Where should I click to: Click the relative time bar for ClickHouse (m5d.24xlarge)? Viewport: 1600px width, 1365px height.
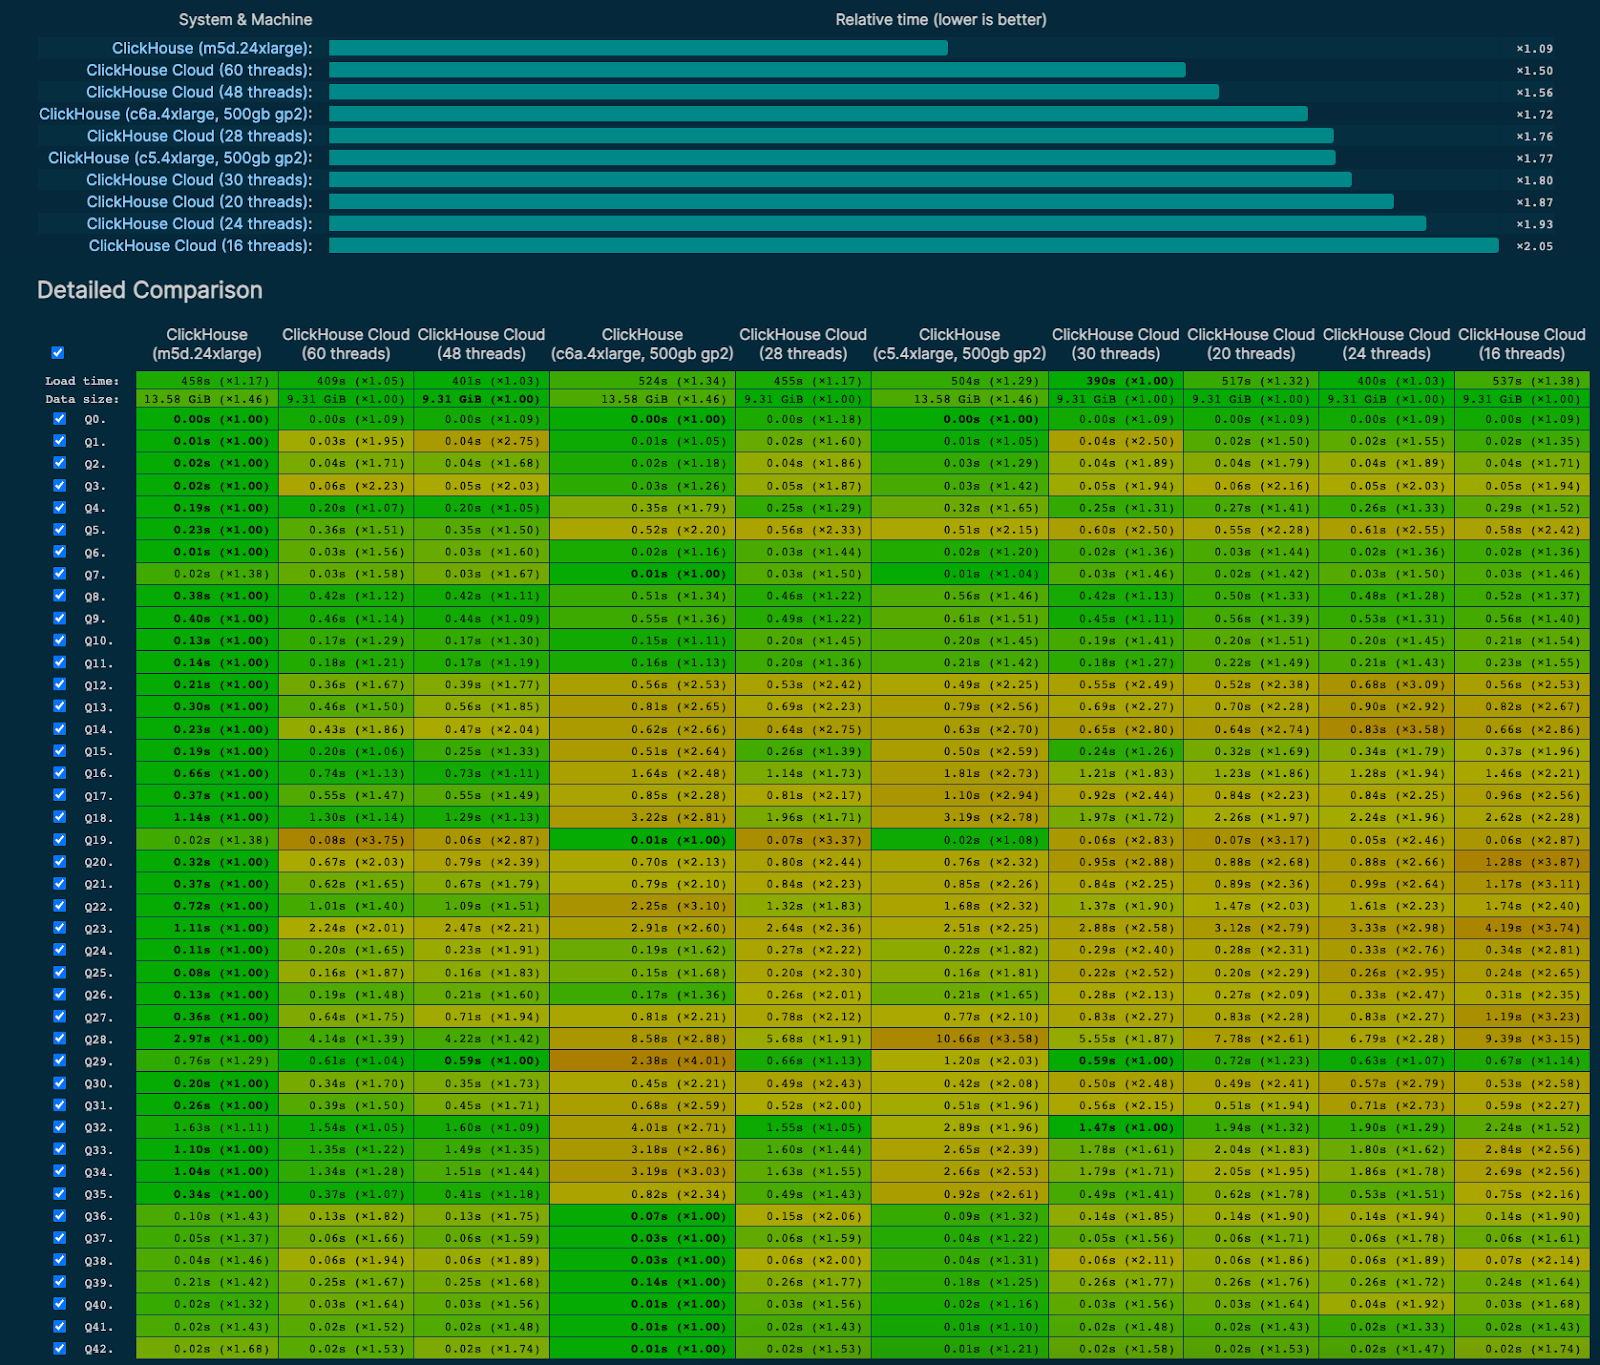pos(638,48)
